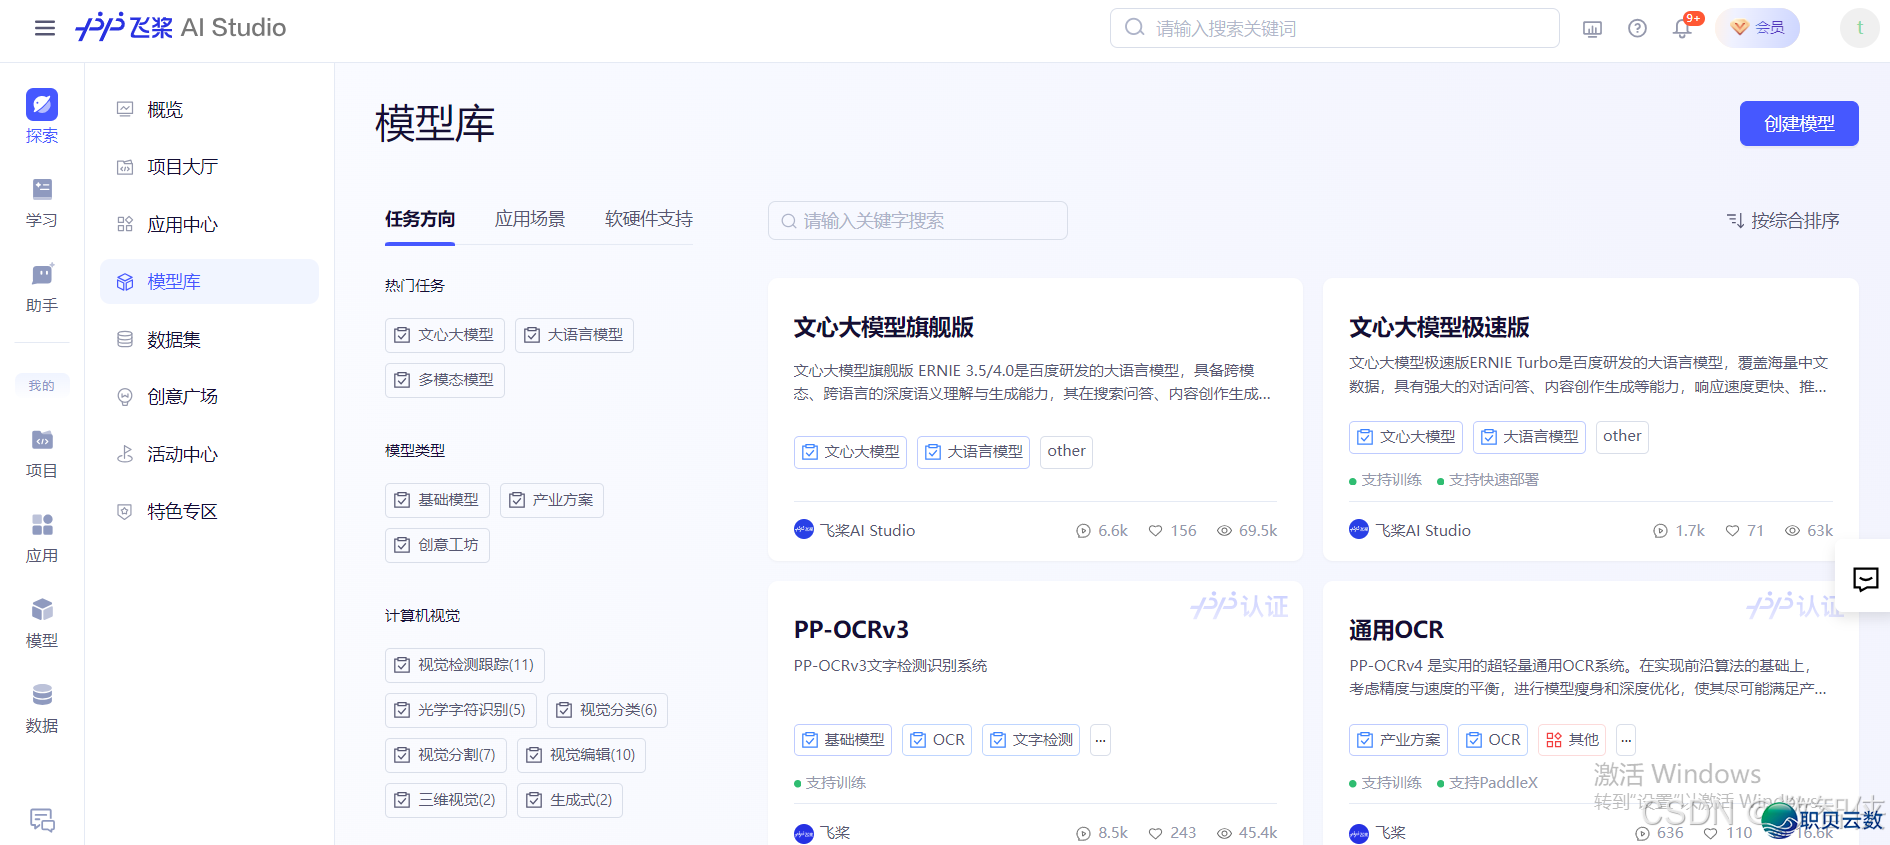Image resolution: width=1890 pixels, height=845 pixels.
Task: Click the 会员 membership button
Action: pos(1758,28)
